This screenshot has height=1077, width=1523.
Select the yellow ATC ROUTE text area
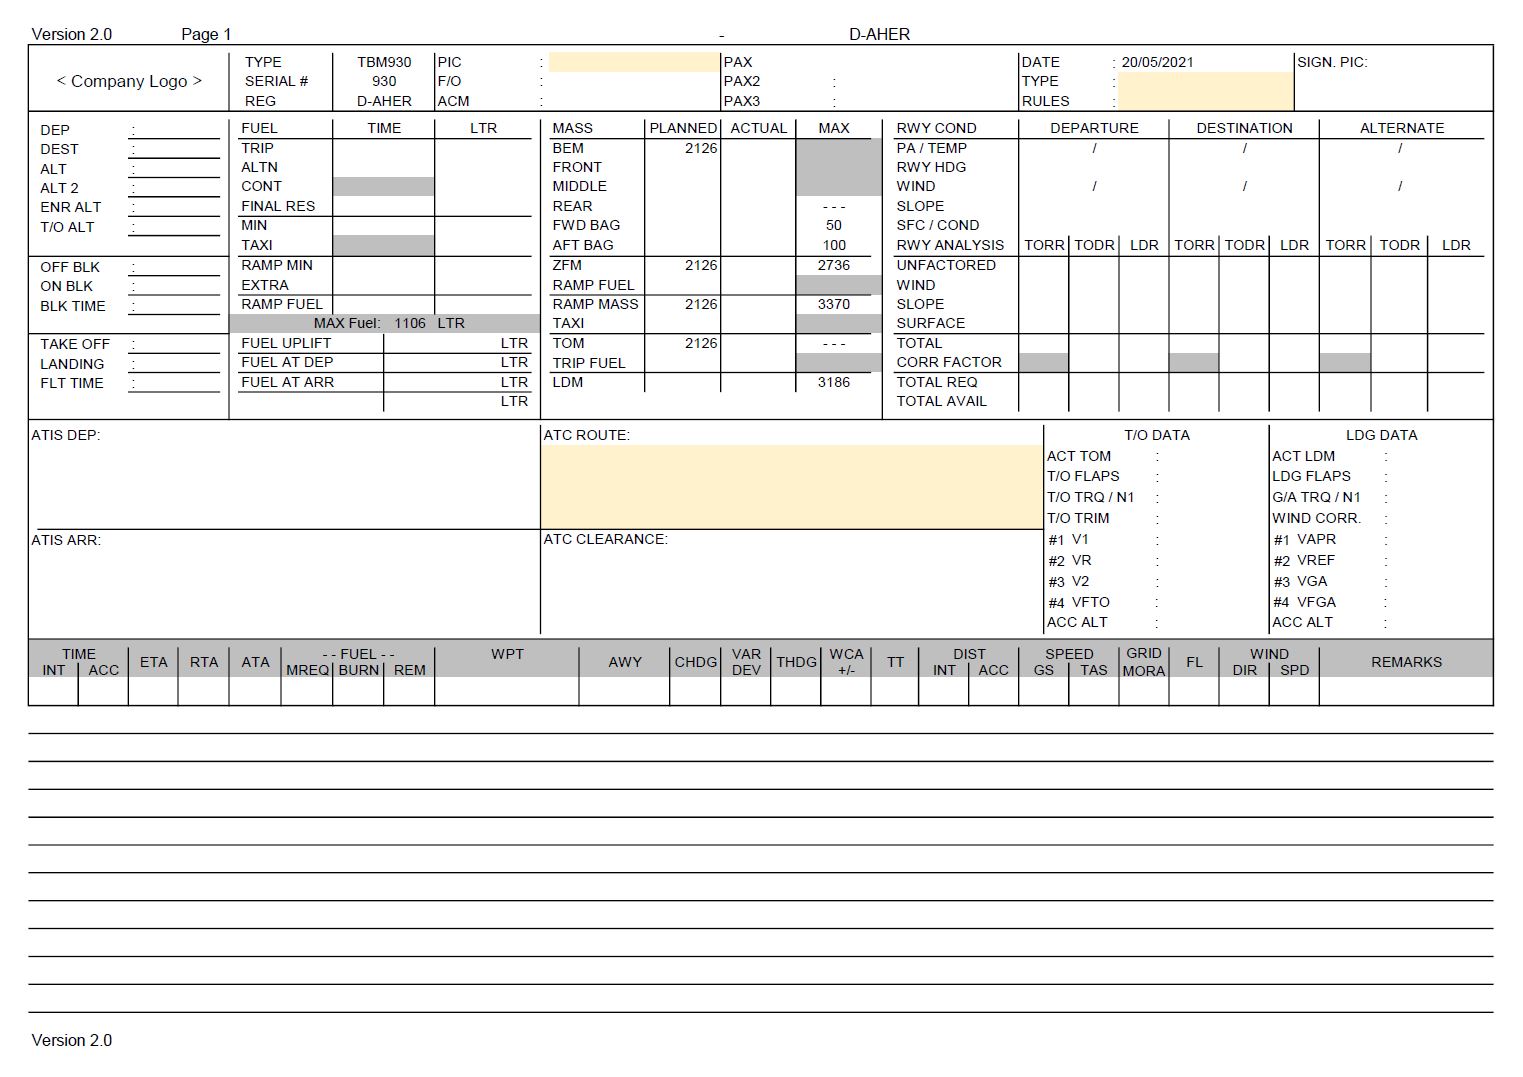[791, 487]
